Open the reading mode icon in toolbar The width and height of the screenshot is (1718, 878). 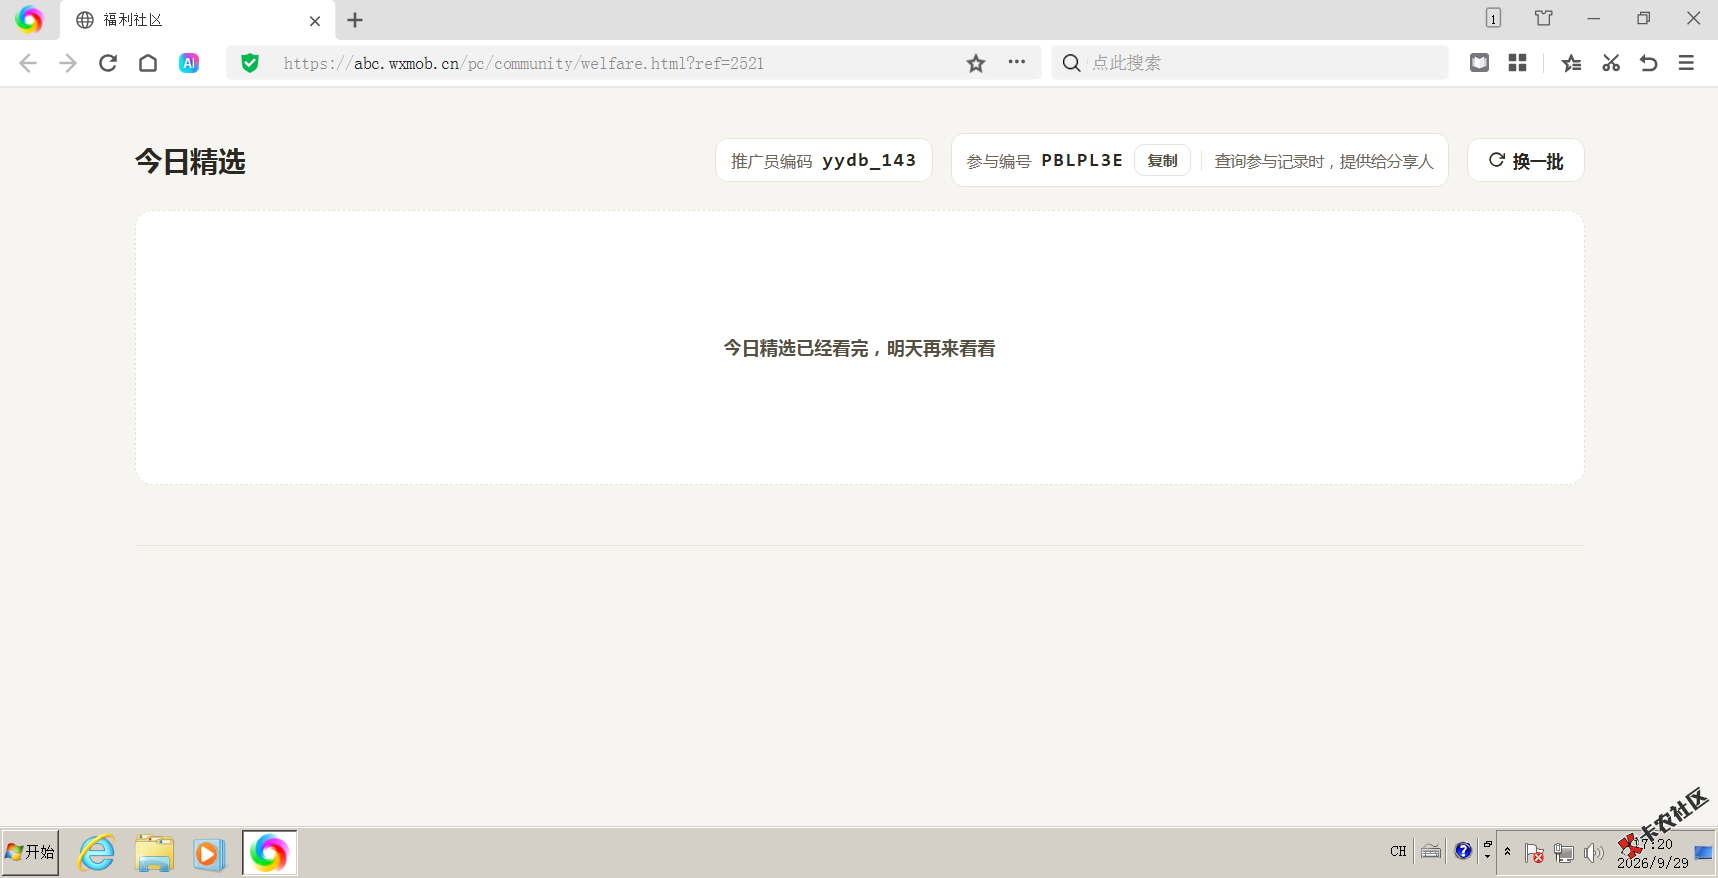[1479, 63]
